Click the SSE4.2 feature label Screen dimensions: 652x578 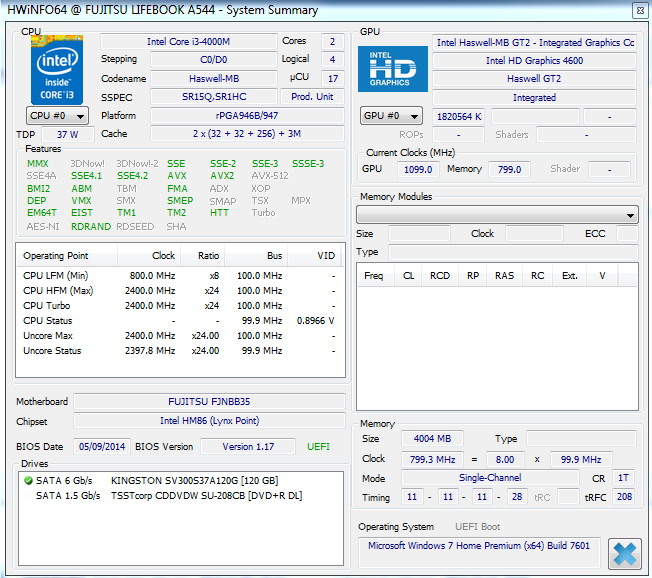tap(132, 176)
